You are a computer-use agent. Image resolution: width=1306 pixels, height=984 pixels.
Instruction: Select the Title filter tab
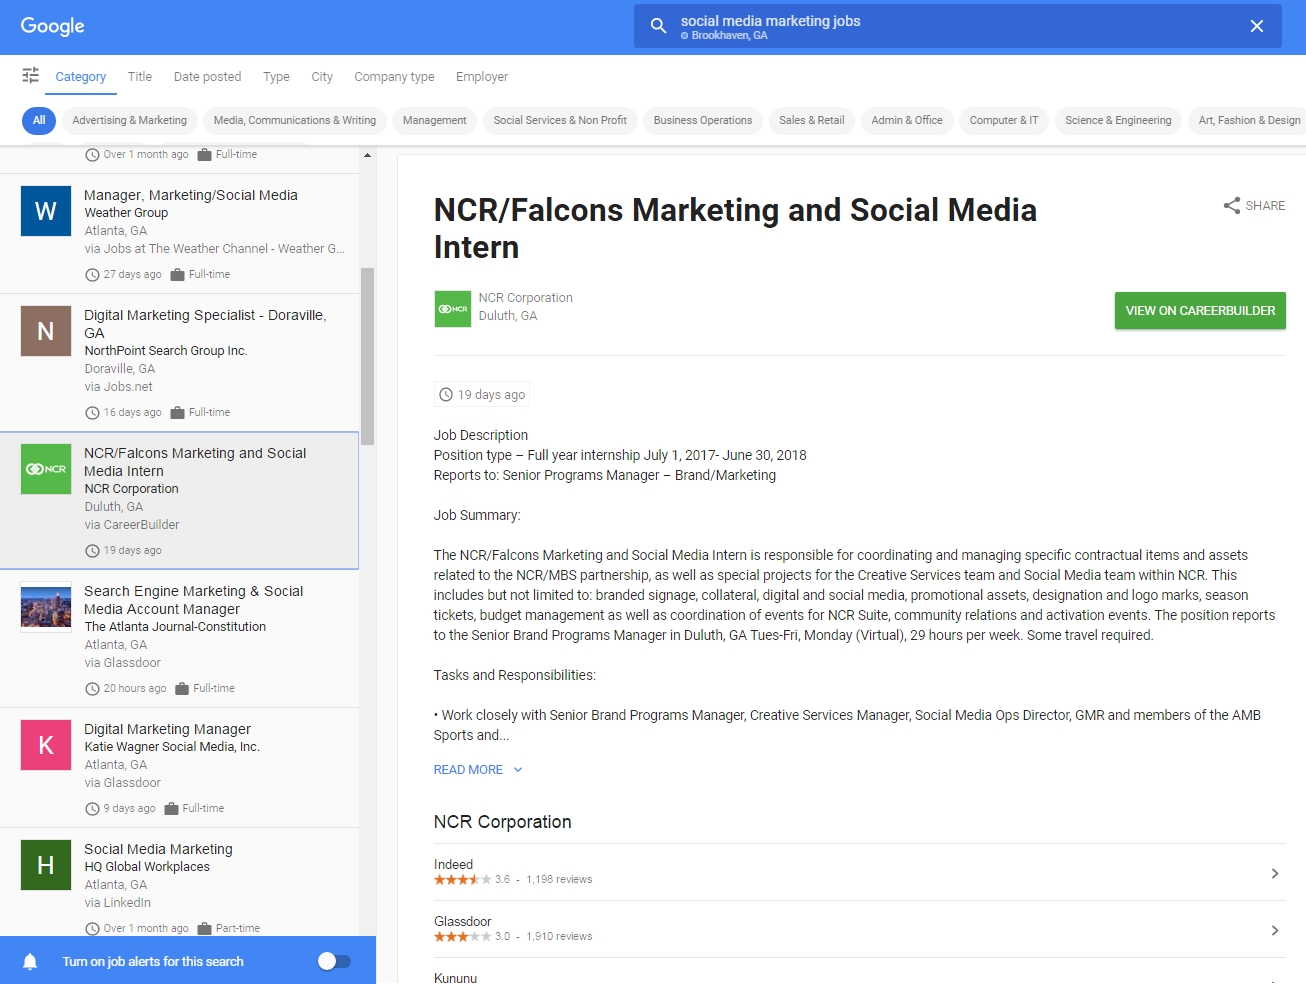point(140,77)
